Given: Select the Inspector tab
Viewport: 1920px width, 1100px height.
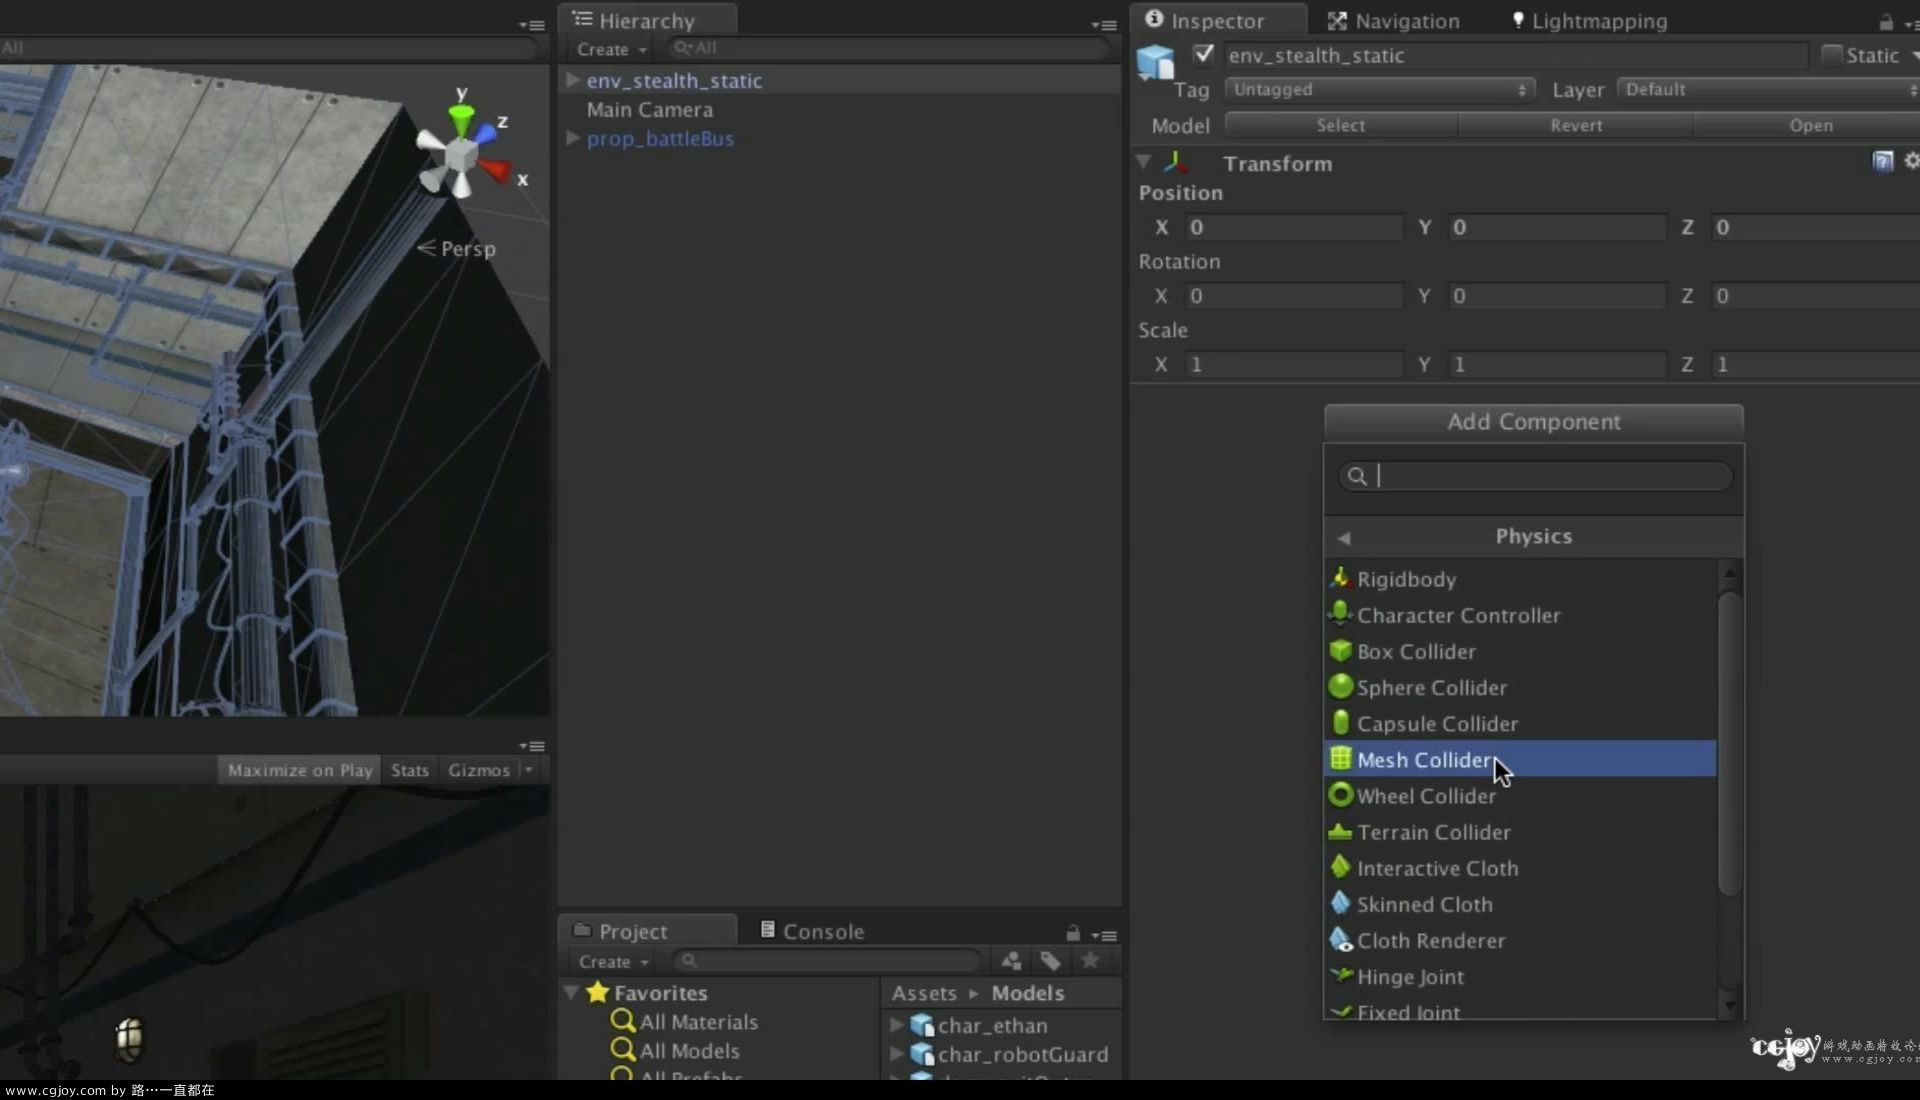Looking at the screenshot, I should (x=1218, y=20).
